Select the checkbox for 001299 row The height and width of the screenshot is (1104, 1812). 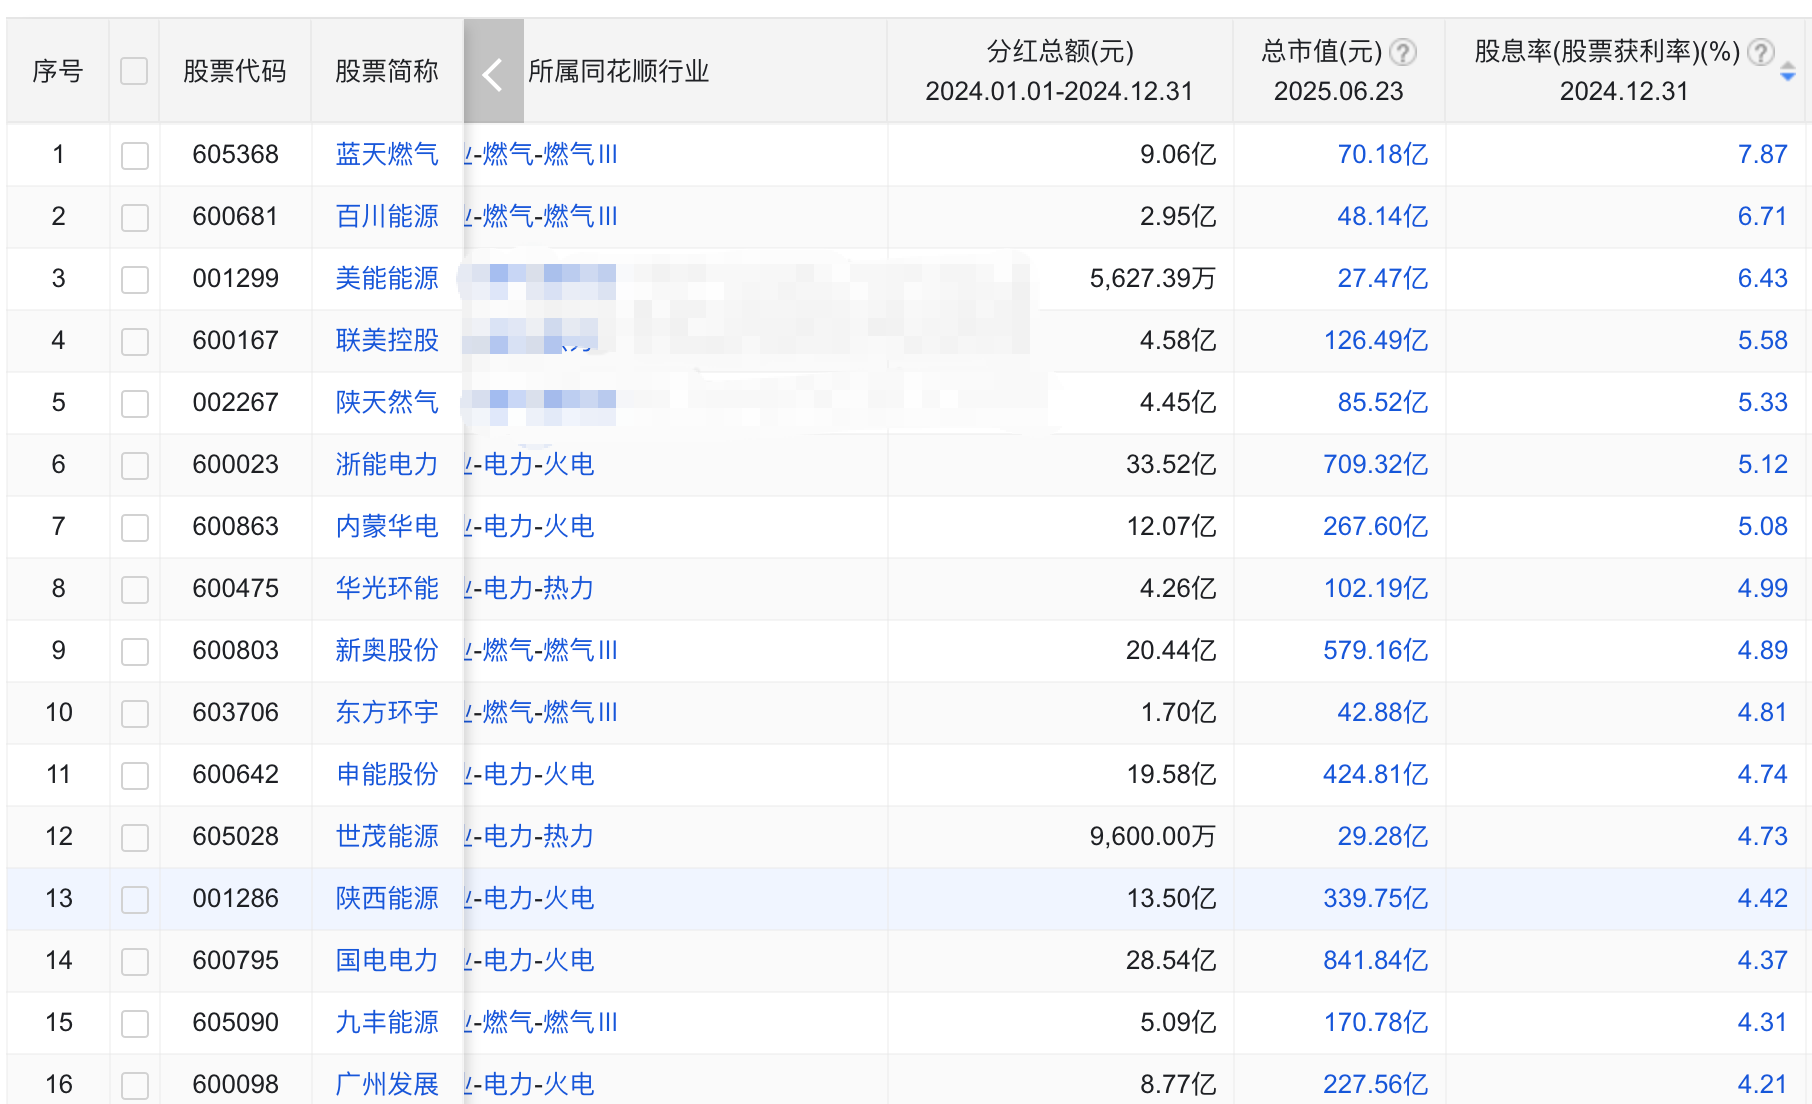pos(134,279)
